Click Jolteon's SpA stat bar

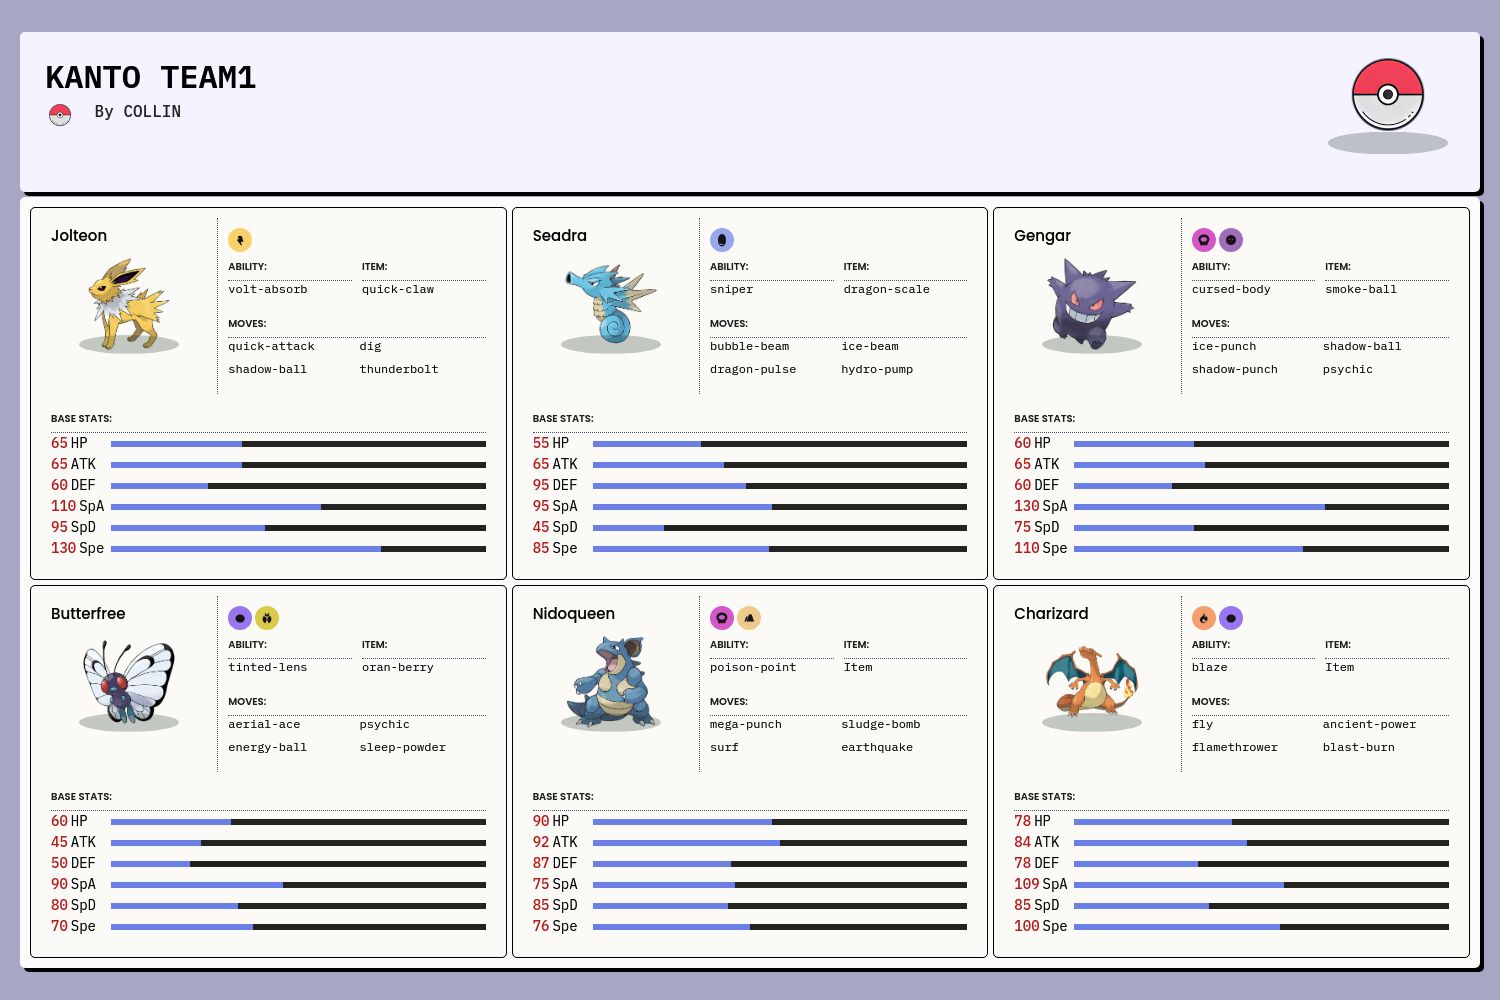(298, 507)
